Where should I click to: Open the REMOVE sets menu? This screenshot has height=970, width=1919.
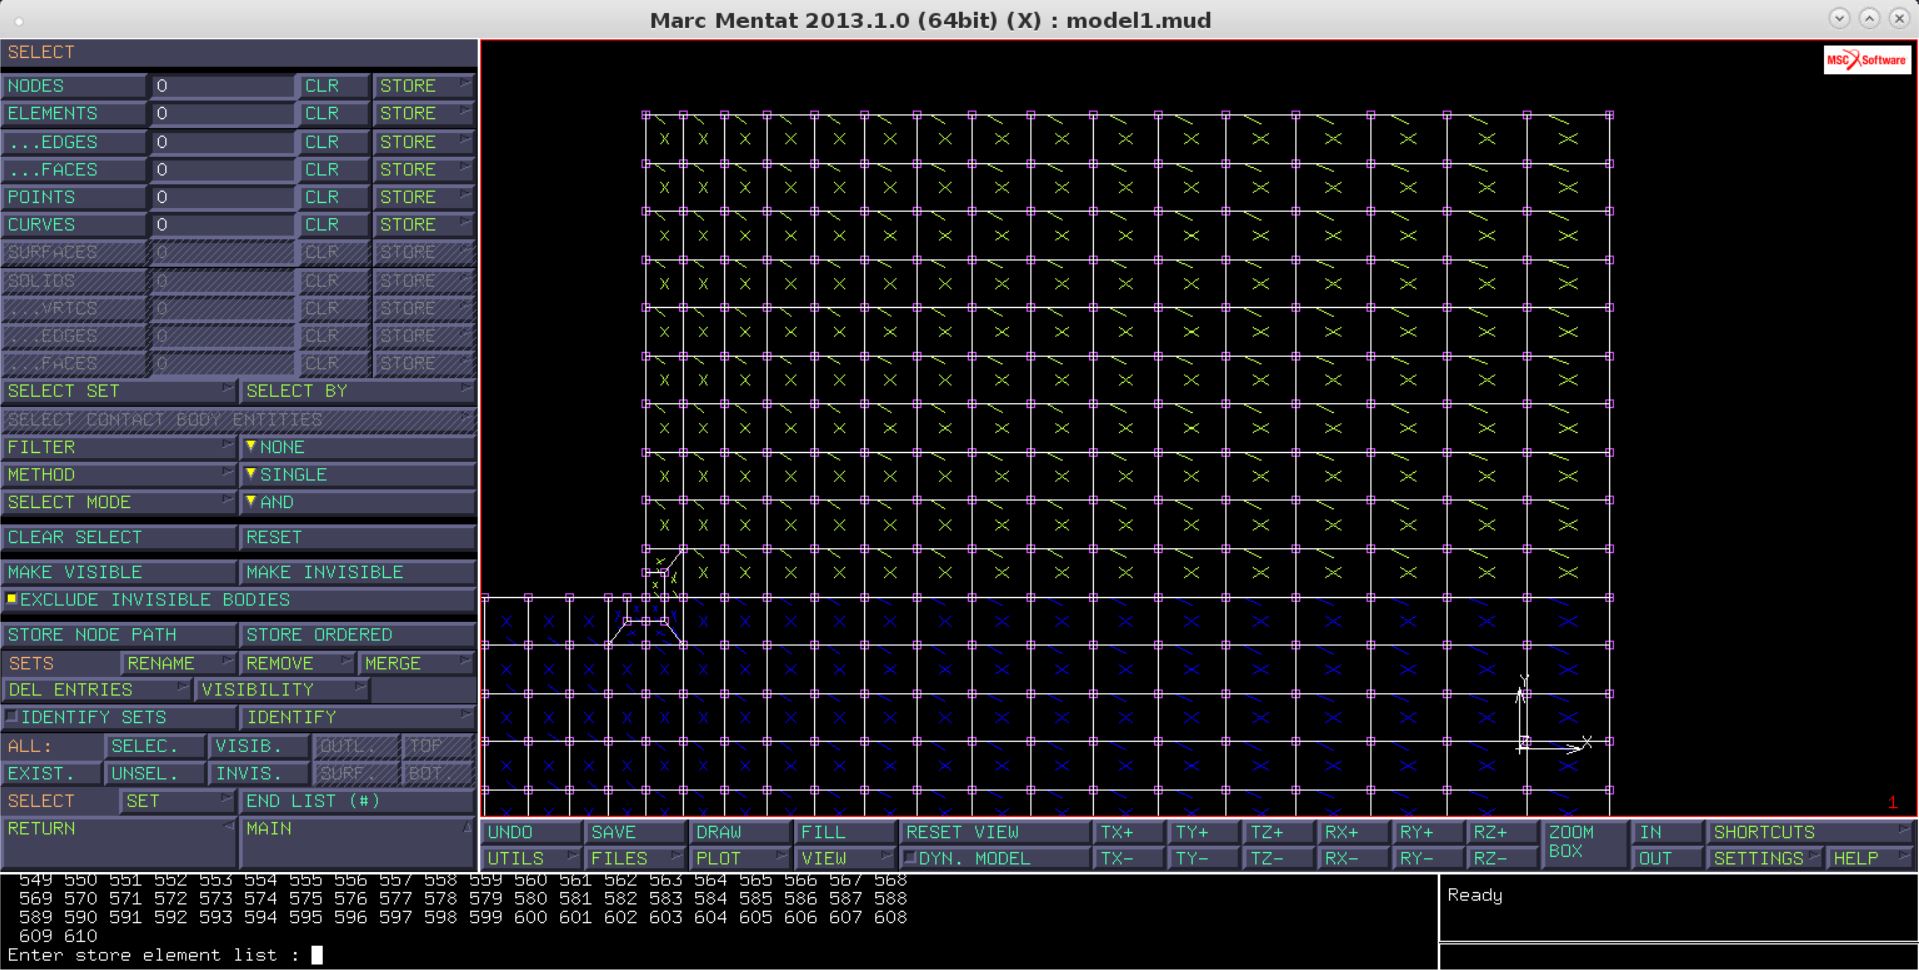tap(298, 663)
